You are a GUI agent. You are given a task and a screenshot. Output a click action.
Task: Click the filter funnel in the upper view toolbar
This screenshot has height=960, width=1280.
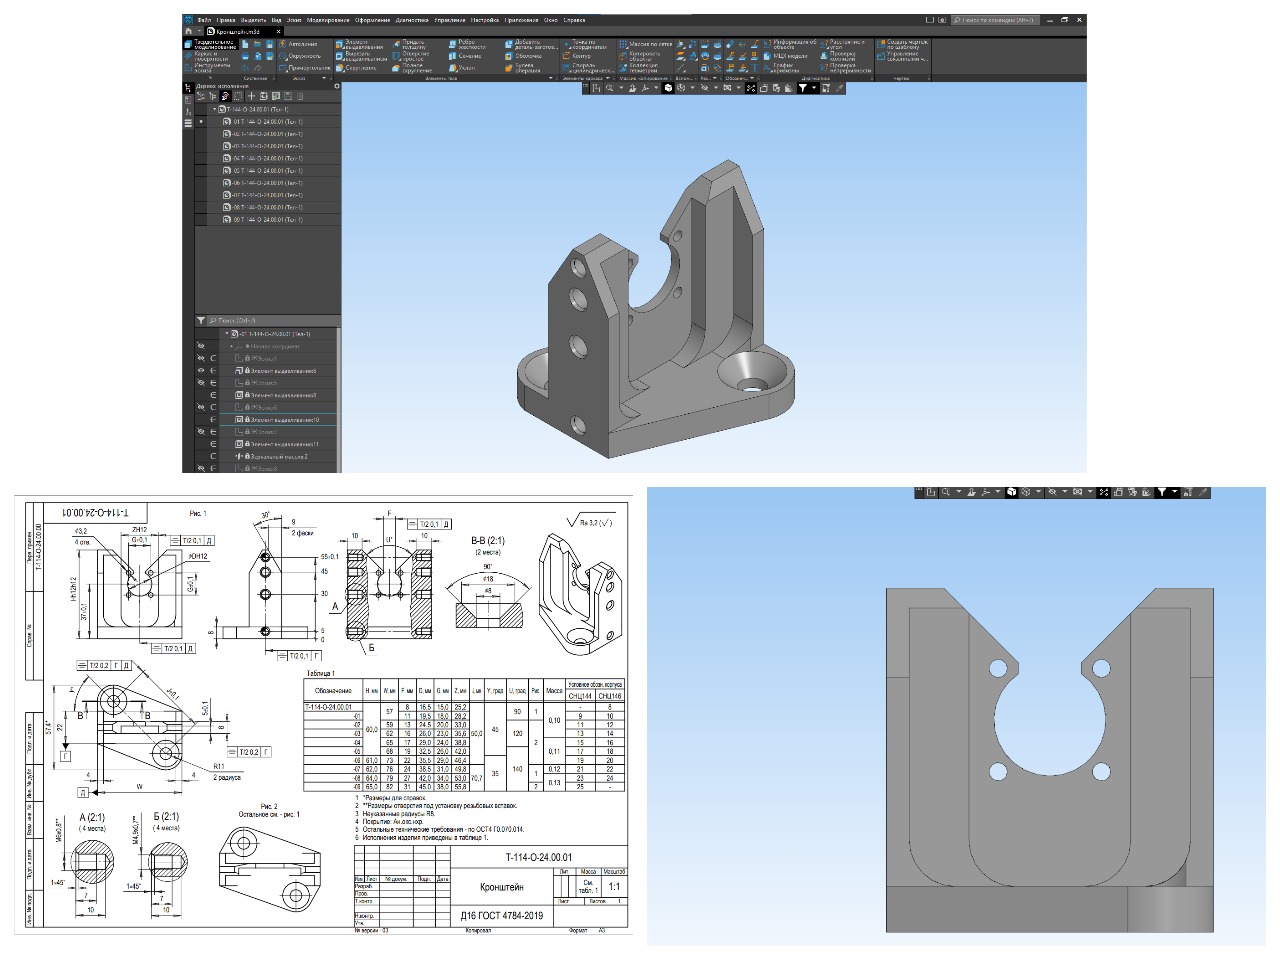[x=802, y=88]
